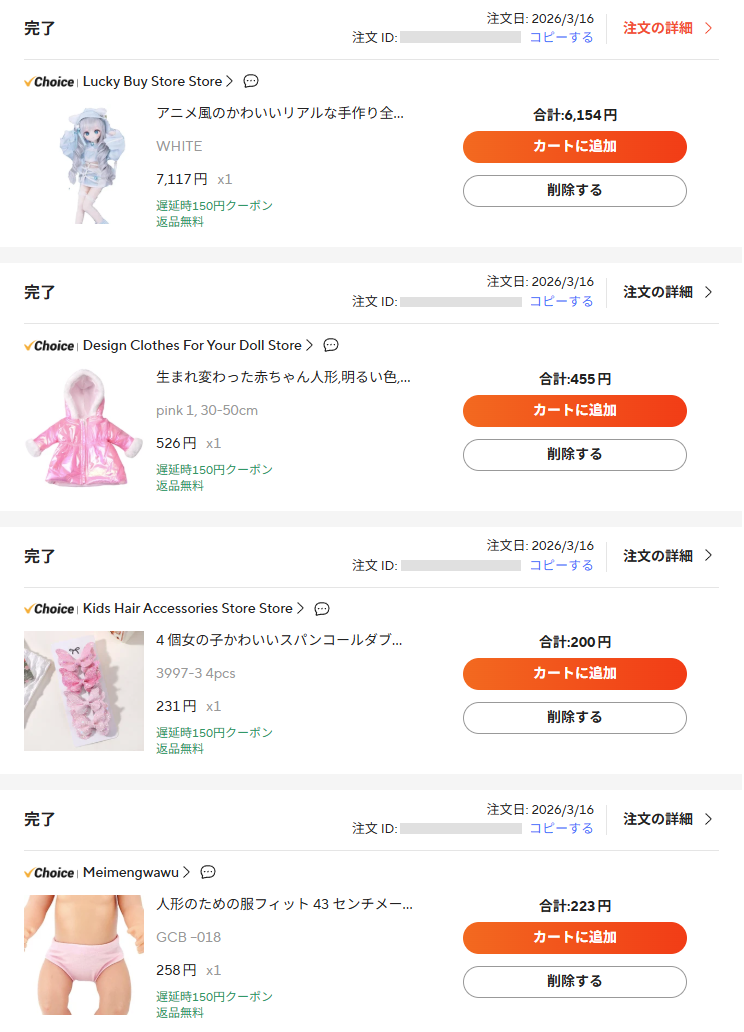The width and height of the screenshot is (744, 1032).
Task: Open Lucky Buy Store Store page chevron
Action: [x=230, y=81]
